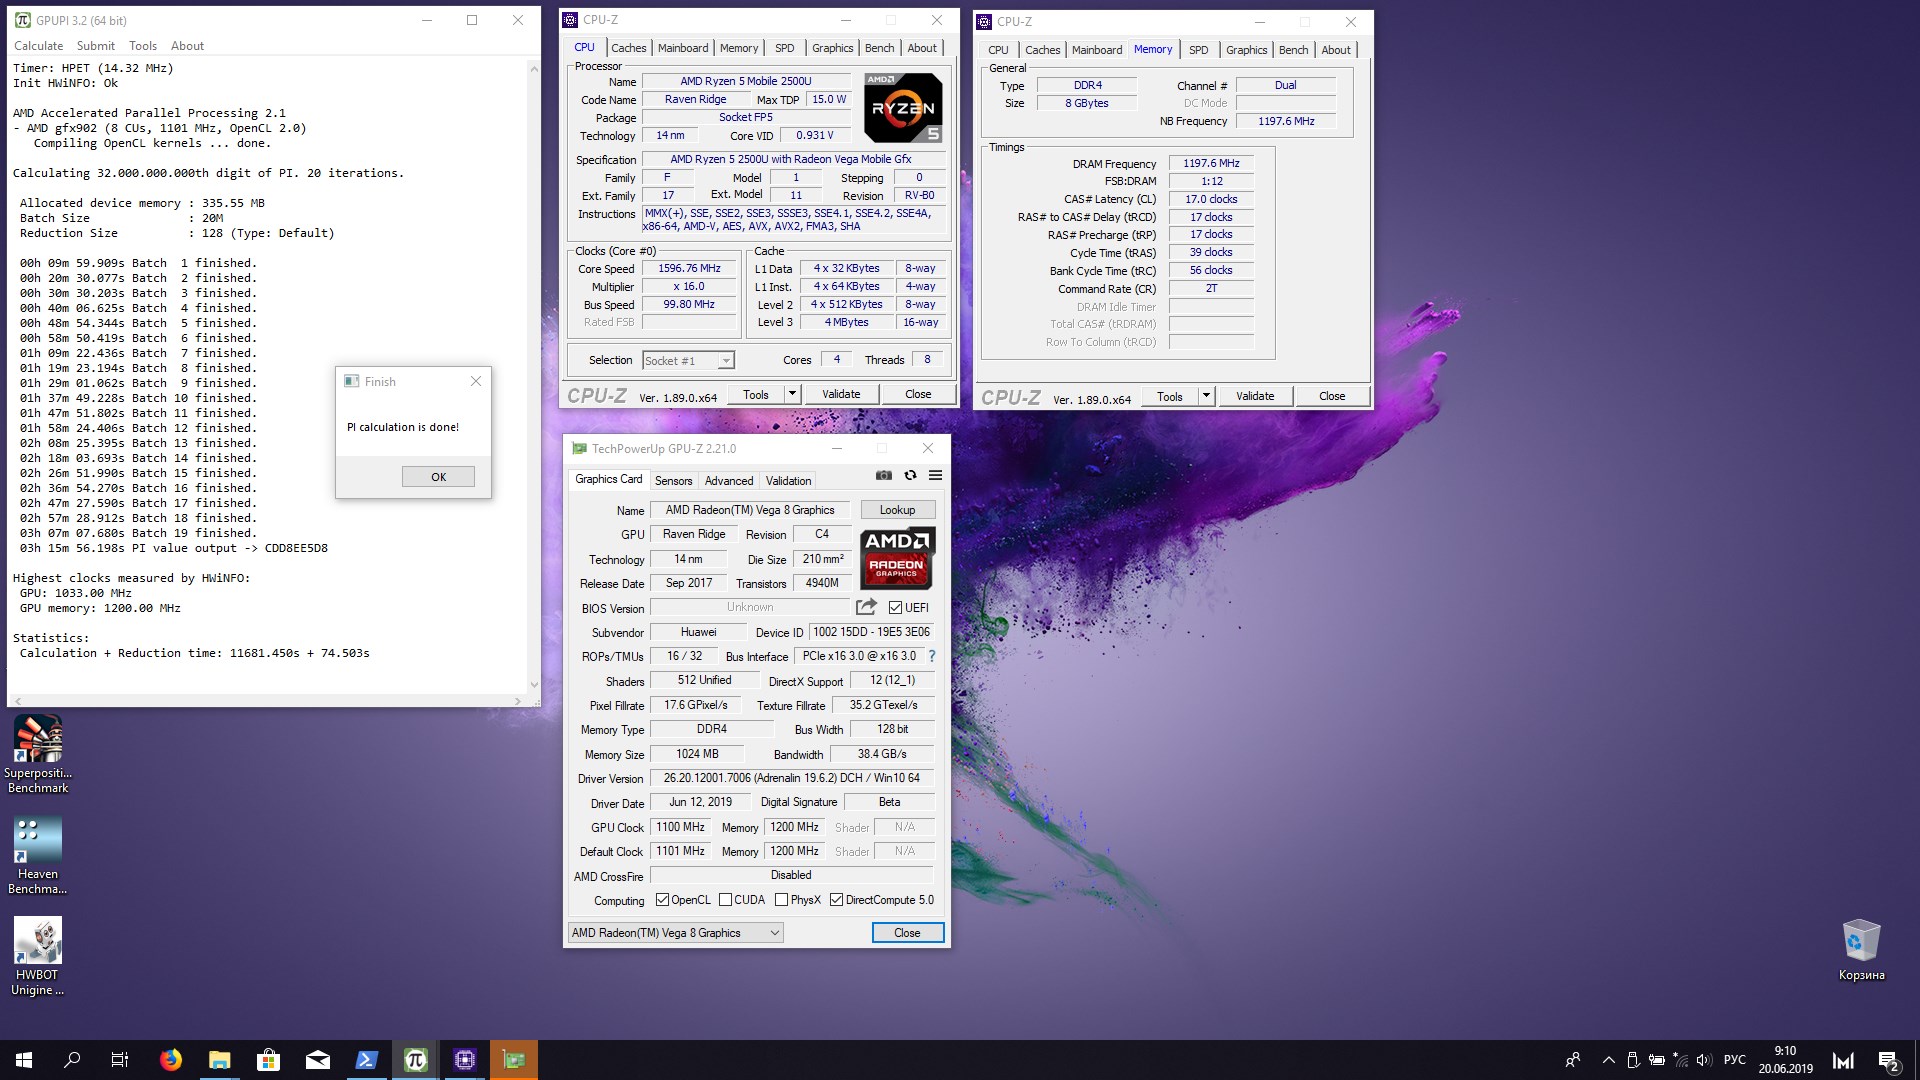Open the About menu in GPUPI

[x=187, y=46]
